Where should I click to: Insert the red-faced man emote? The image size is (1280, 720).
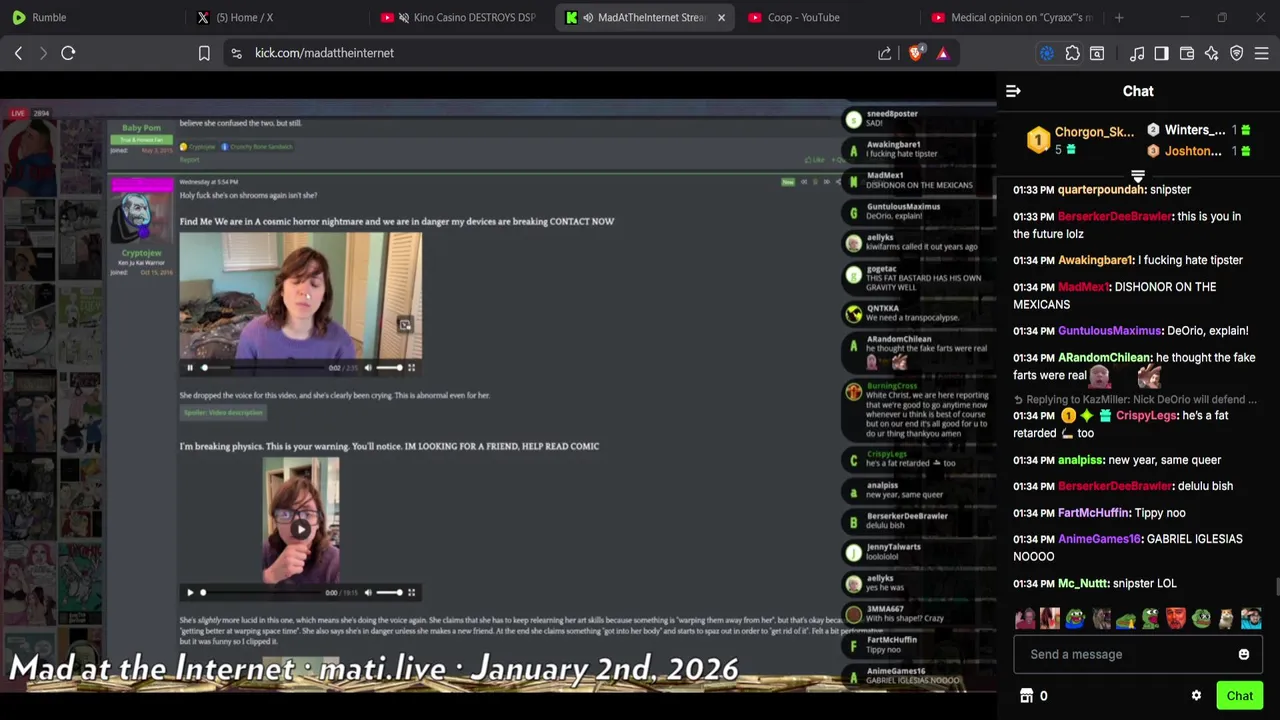tap(1175, 618)
